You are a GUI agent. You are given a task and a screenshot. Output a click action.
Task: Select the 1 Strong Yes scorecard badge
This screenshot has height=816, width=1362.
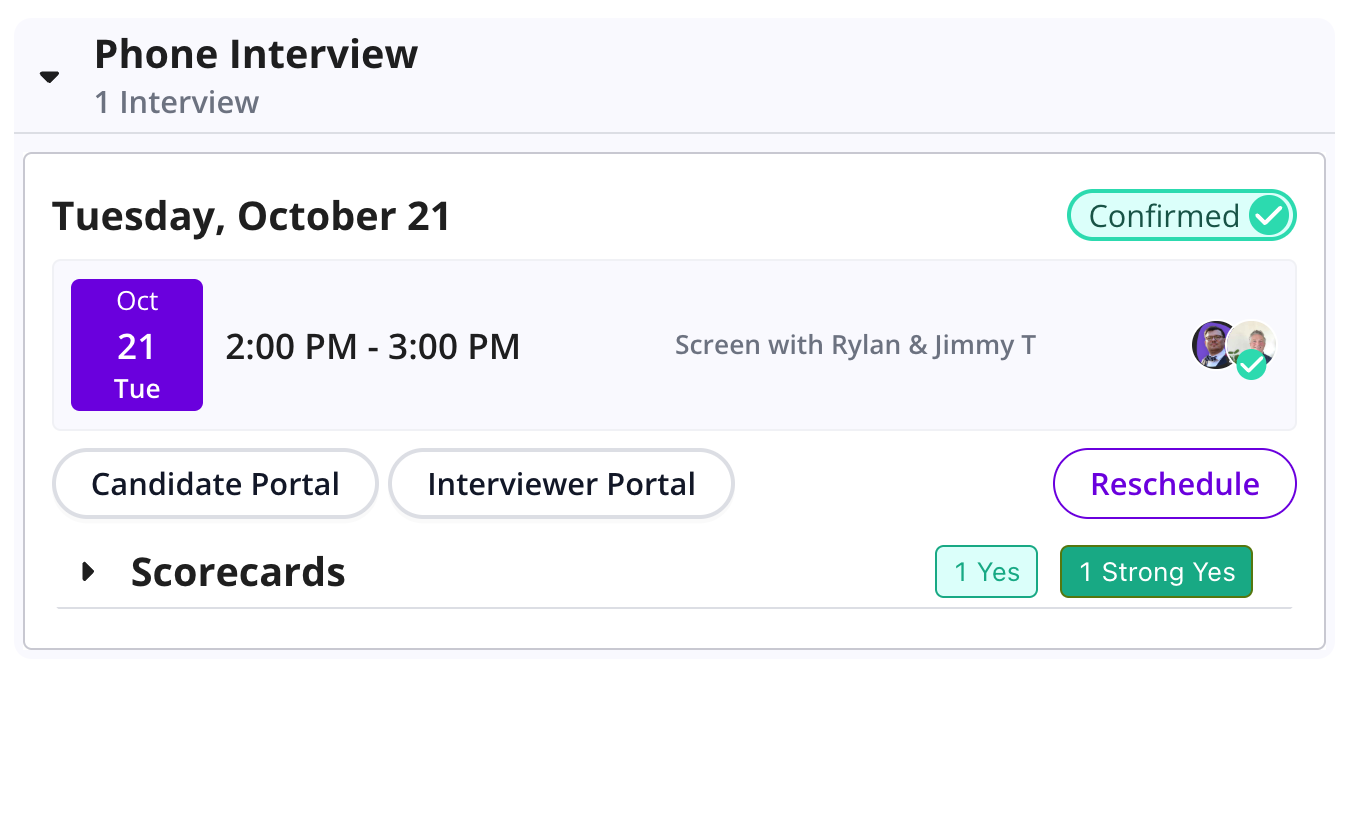click(1156, 572)
